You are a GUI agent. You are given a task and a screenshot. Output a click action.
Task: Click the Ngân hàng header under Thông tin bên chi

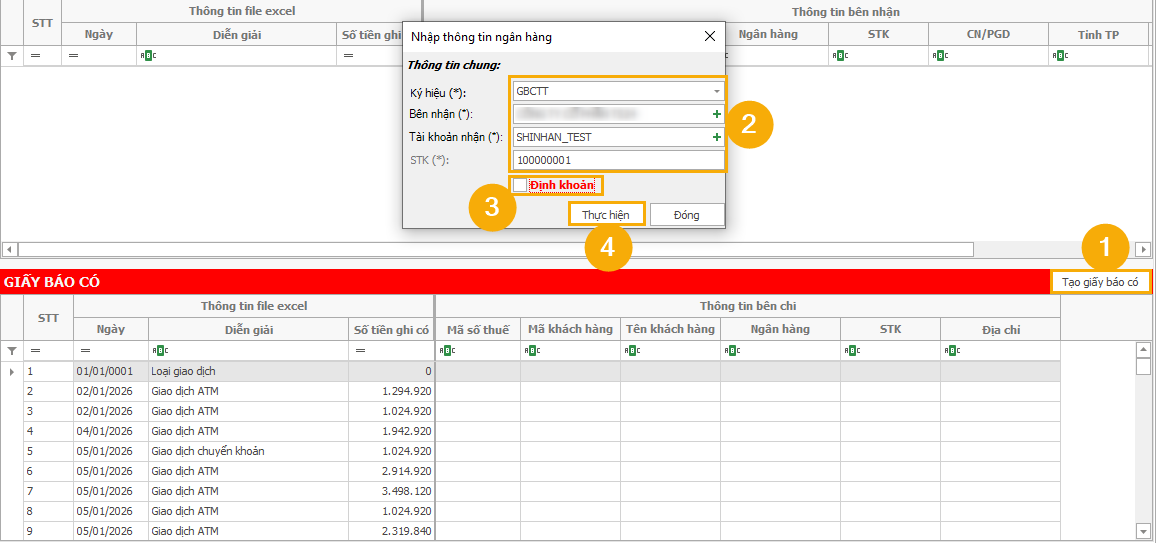point(780,329)
